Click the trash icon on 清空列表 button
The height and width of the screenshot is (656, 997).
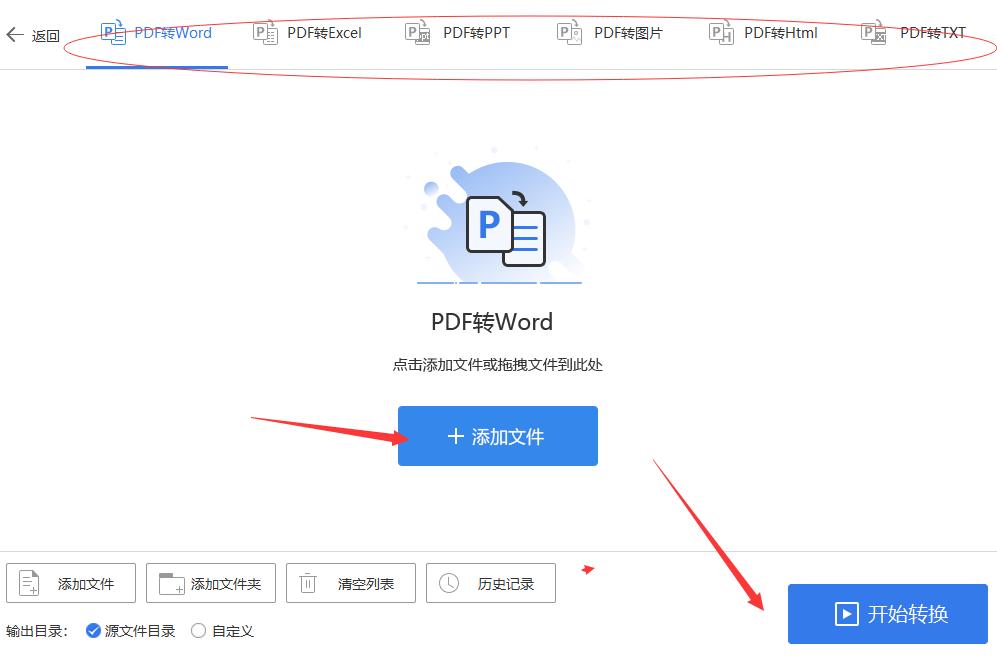click(308, 583)
